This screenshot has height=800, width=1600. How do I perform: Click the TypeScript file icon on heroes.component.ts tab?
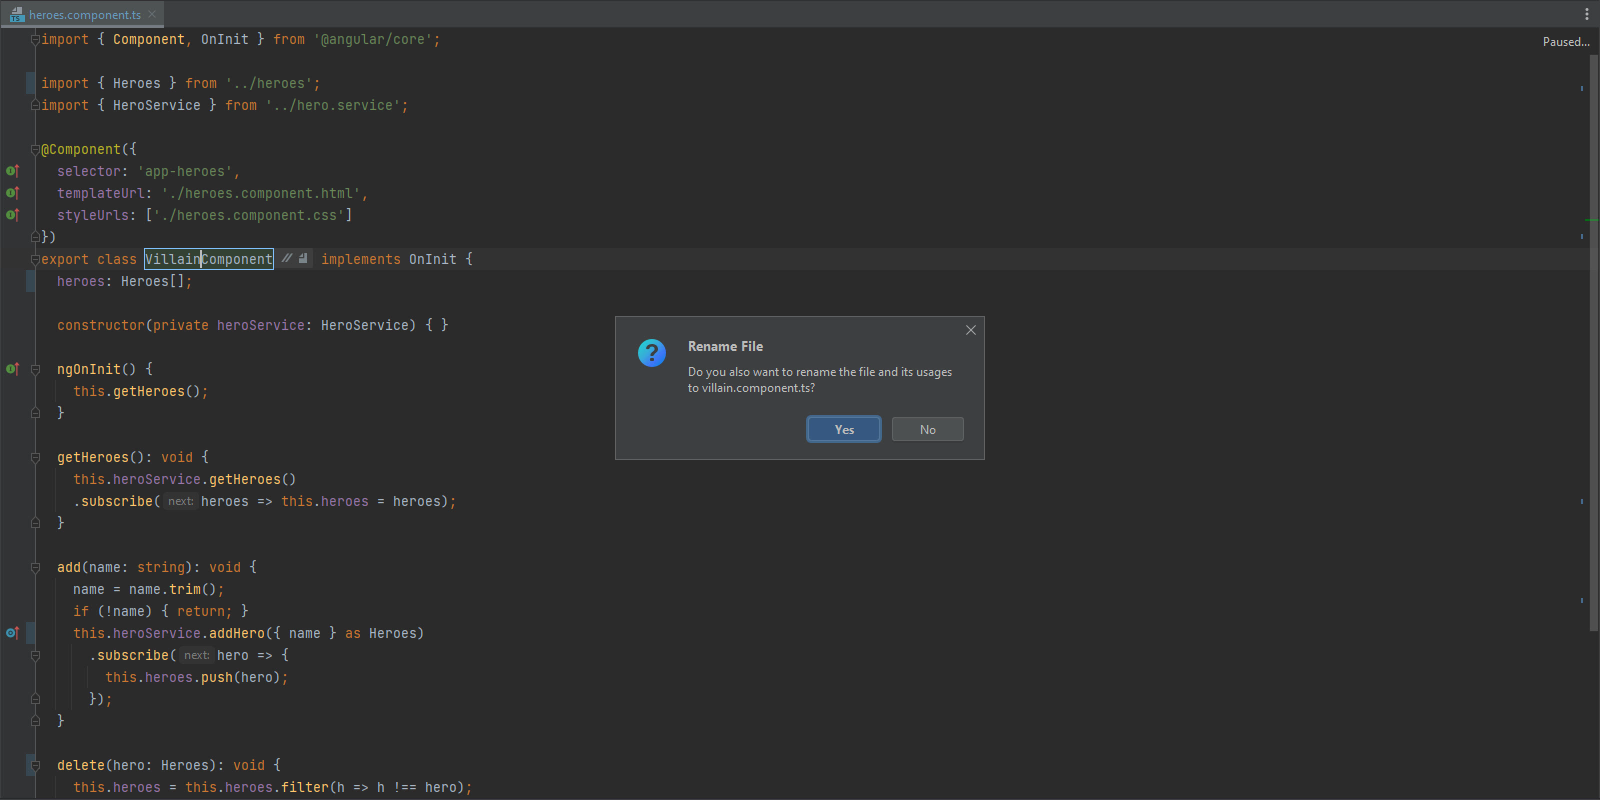pos(16,14)
